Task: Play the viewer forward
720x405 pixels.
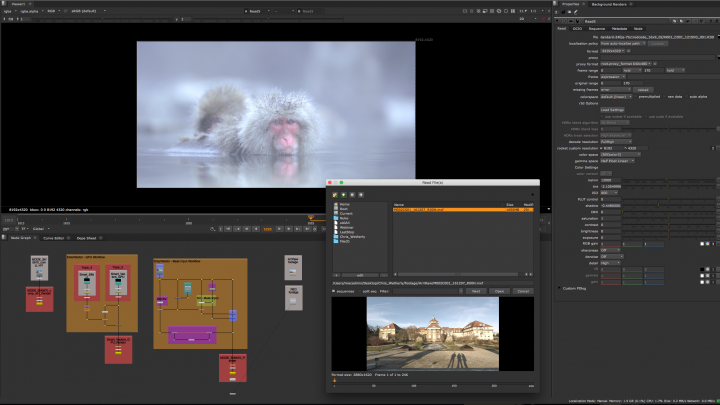Action: coord(279,229)
